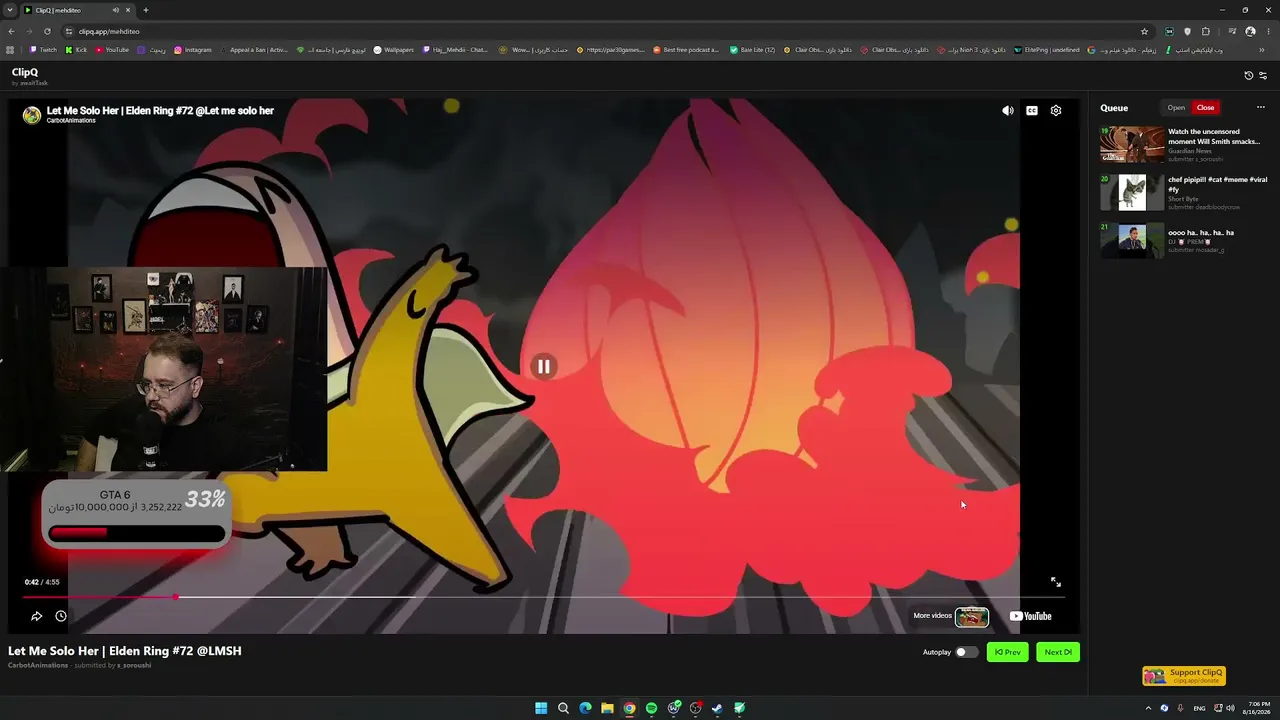The image size is (1280, 720).
Task: Toggle the Autoplay switch
Action: click(966, 652)
